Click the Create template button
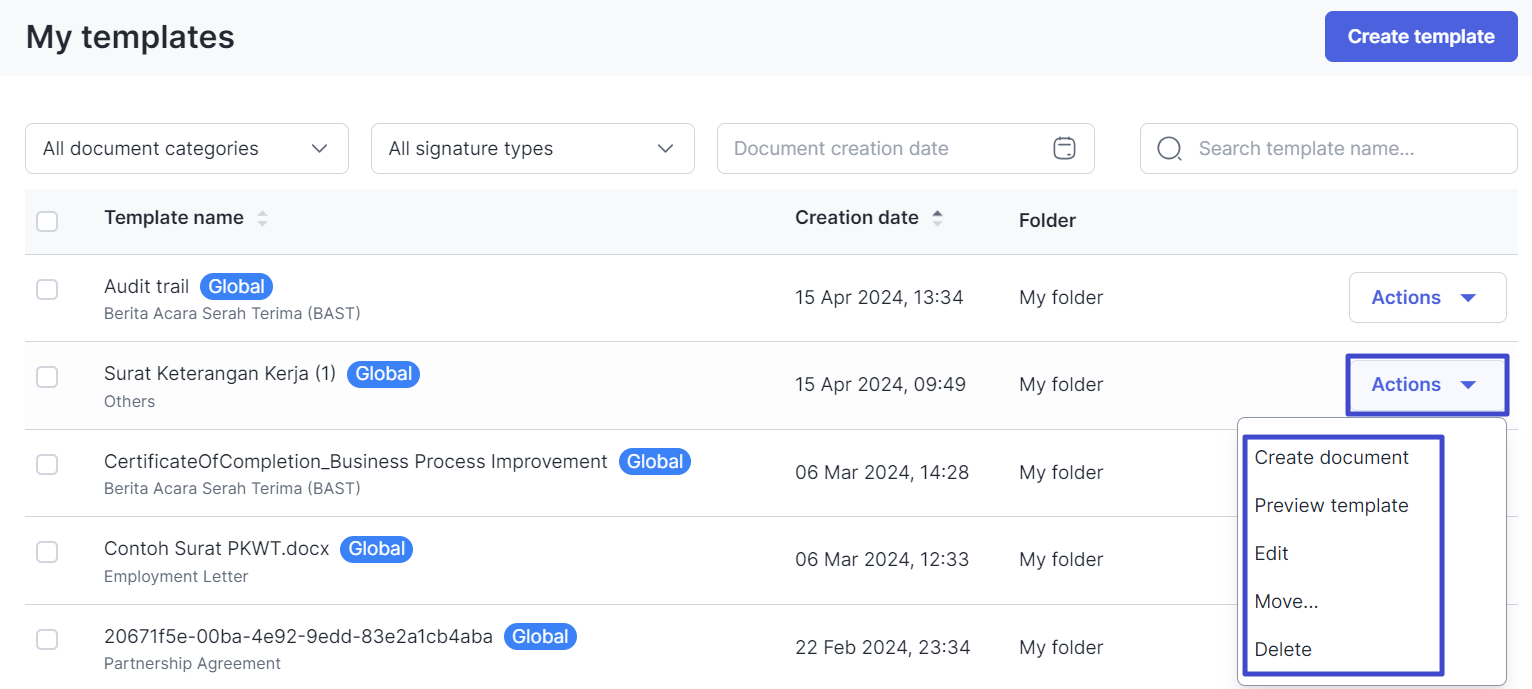Viewport: 1532px width, 689px height. click(1421, 37)
